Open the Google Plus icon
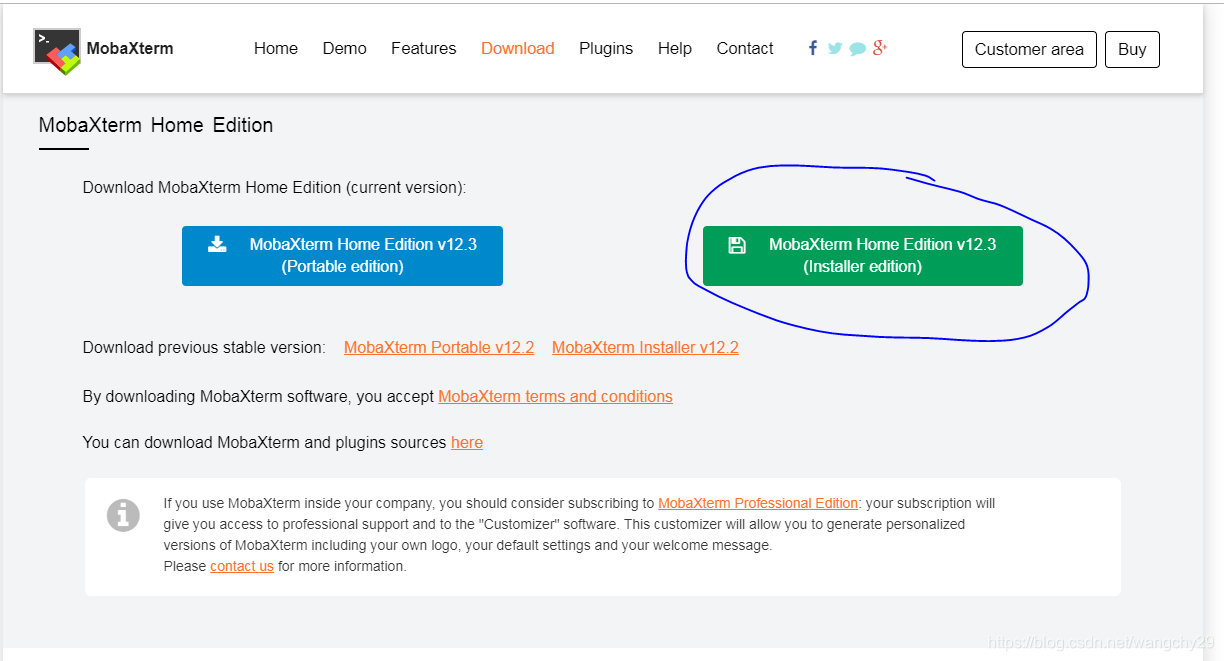 coord(880,47)
